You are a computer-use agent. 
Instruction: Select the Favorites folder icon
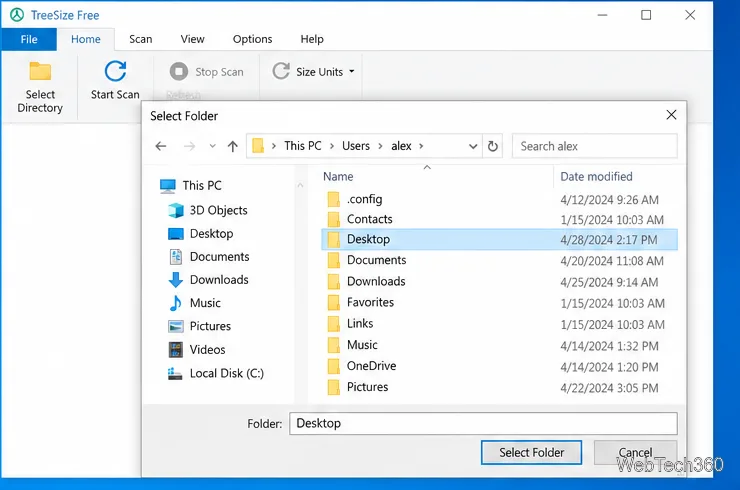tap(334, 302)
